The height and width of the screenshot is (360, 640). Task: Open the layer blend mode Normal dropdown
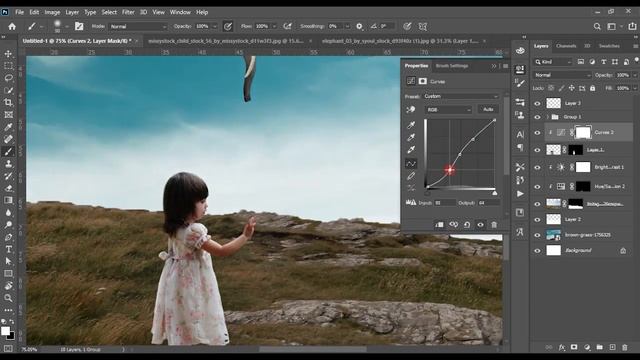pos(562,75)
